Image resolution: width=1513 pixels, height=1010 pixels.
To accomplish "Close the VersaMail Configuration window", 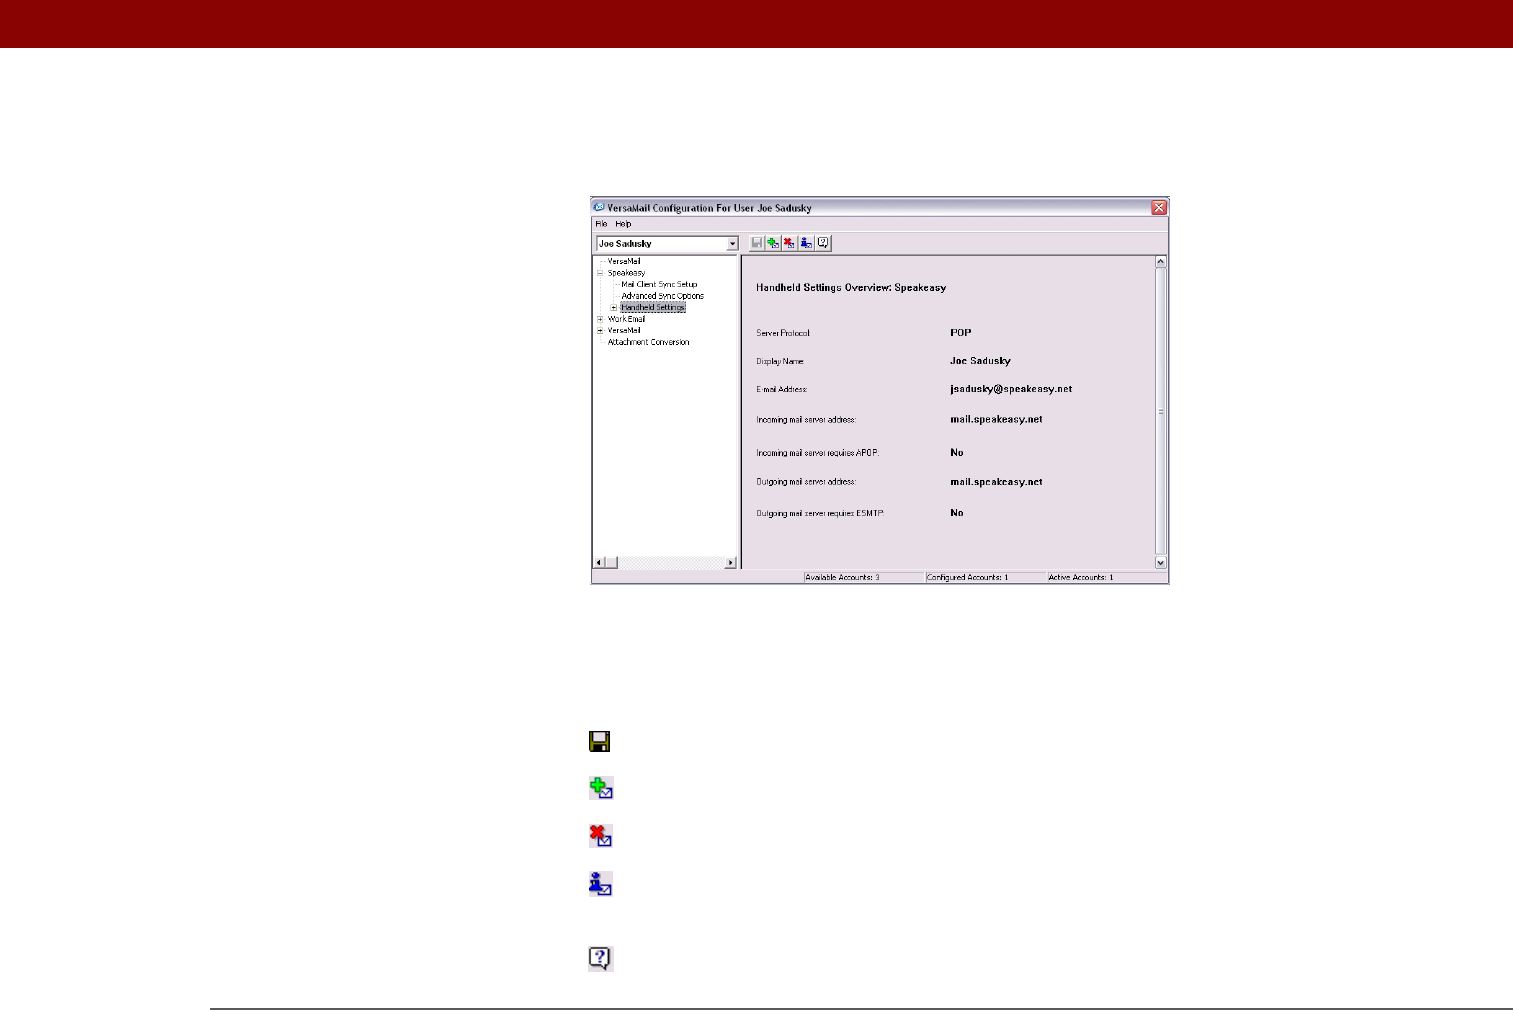I will [1159, 208].
